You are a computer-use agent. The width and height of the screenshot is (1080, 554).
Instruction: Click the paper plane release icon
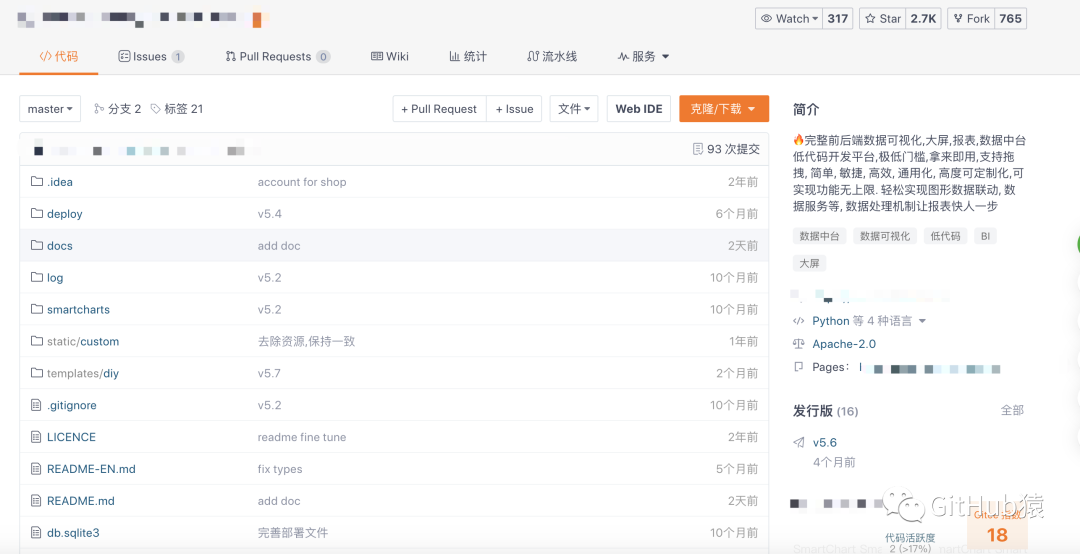[x=799, y=442]
